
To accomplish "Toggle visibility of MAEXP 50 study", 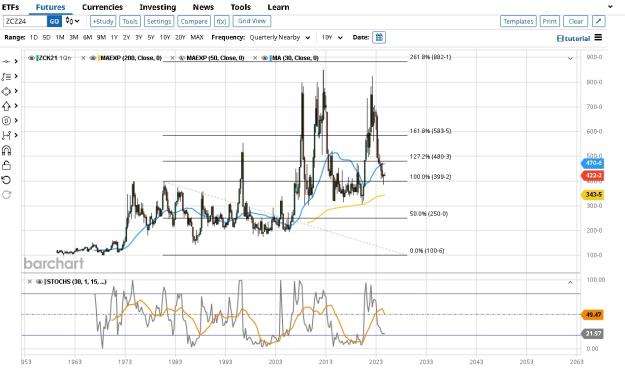I will pos(181,58).
